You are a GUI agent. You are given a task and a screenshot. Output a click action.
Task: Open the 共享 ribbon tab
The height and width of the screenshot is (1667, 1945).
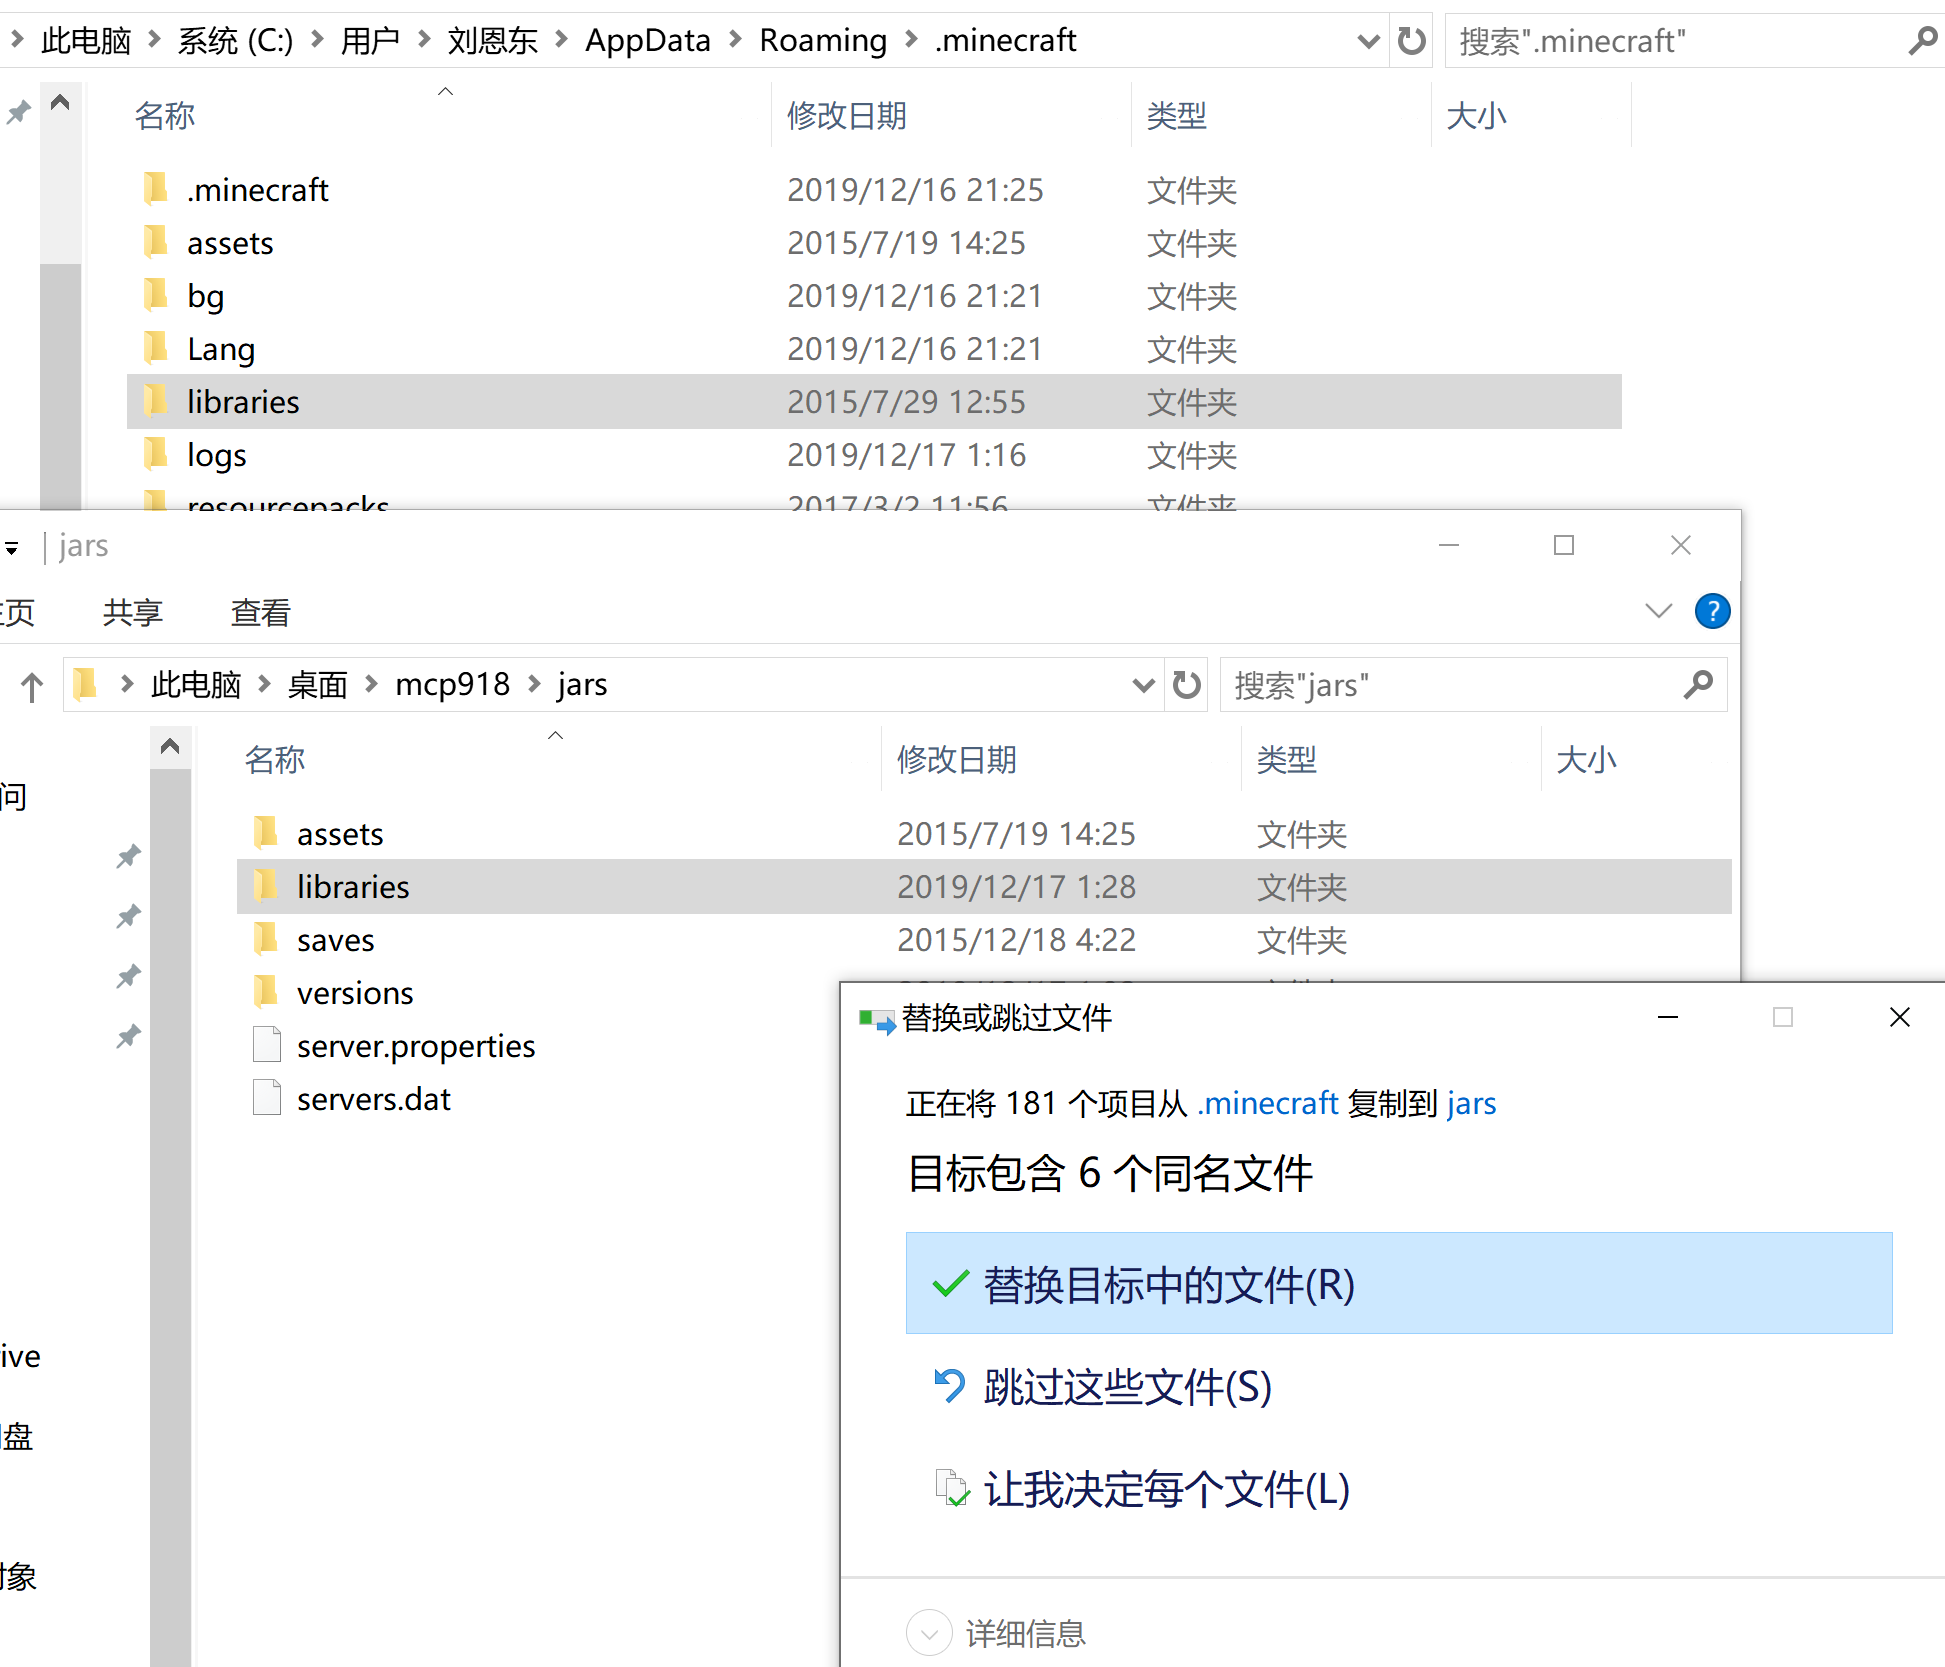pos(132,612)
